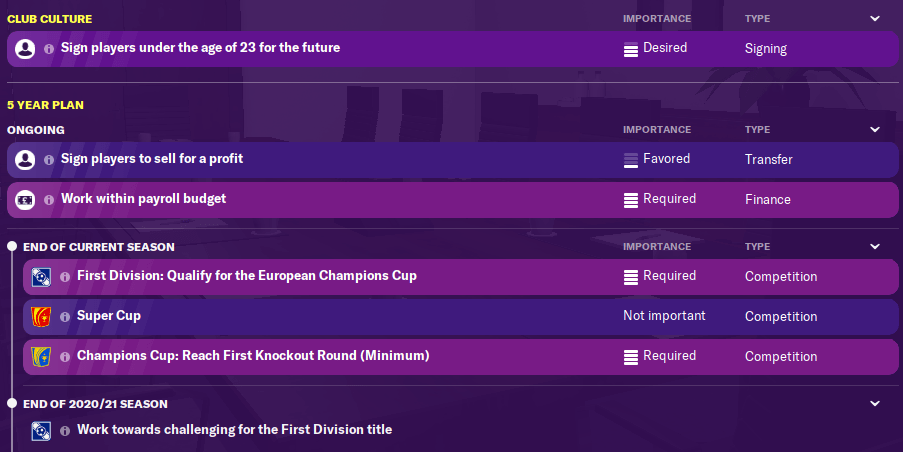
Task: Click the league badge beside 'Work towards challenging for title'
Action: pos(41,430)
